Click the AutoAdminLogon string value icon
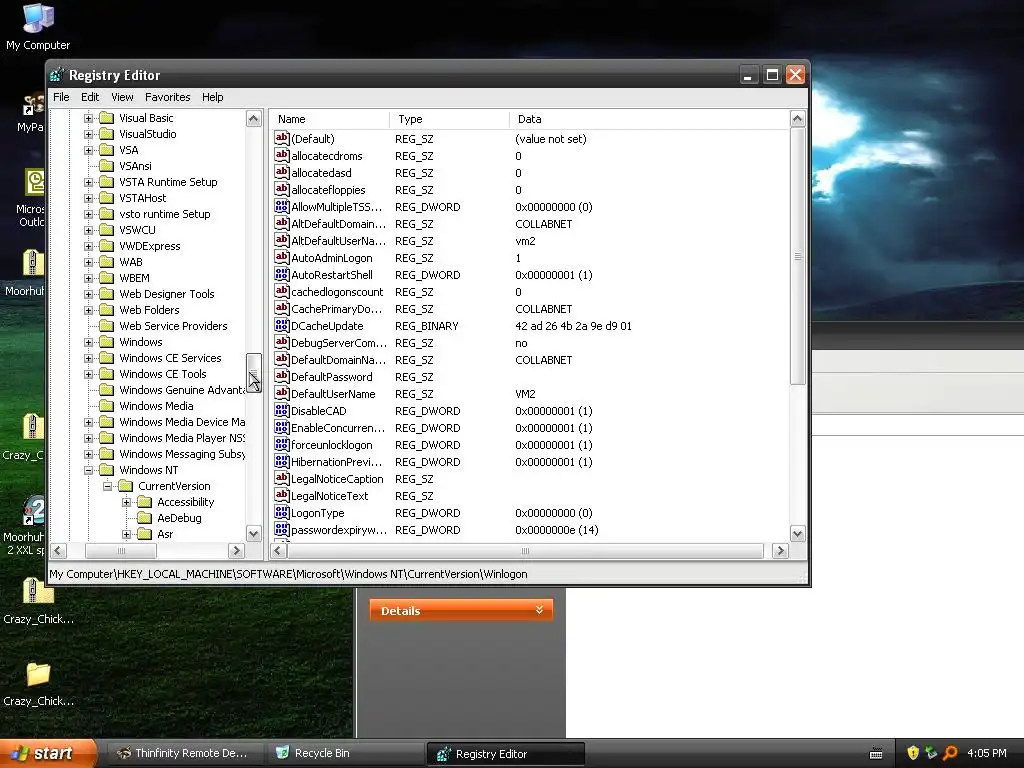1024x768 pixels. 281,257
